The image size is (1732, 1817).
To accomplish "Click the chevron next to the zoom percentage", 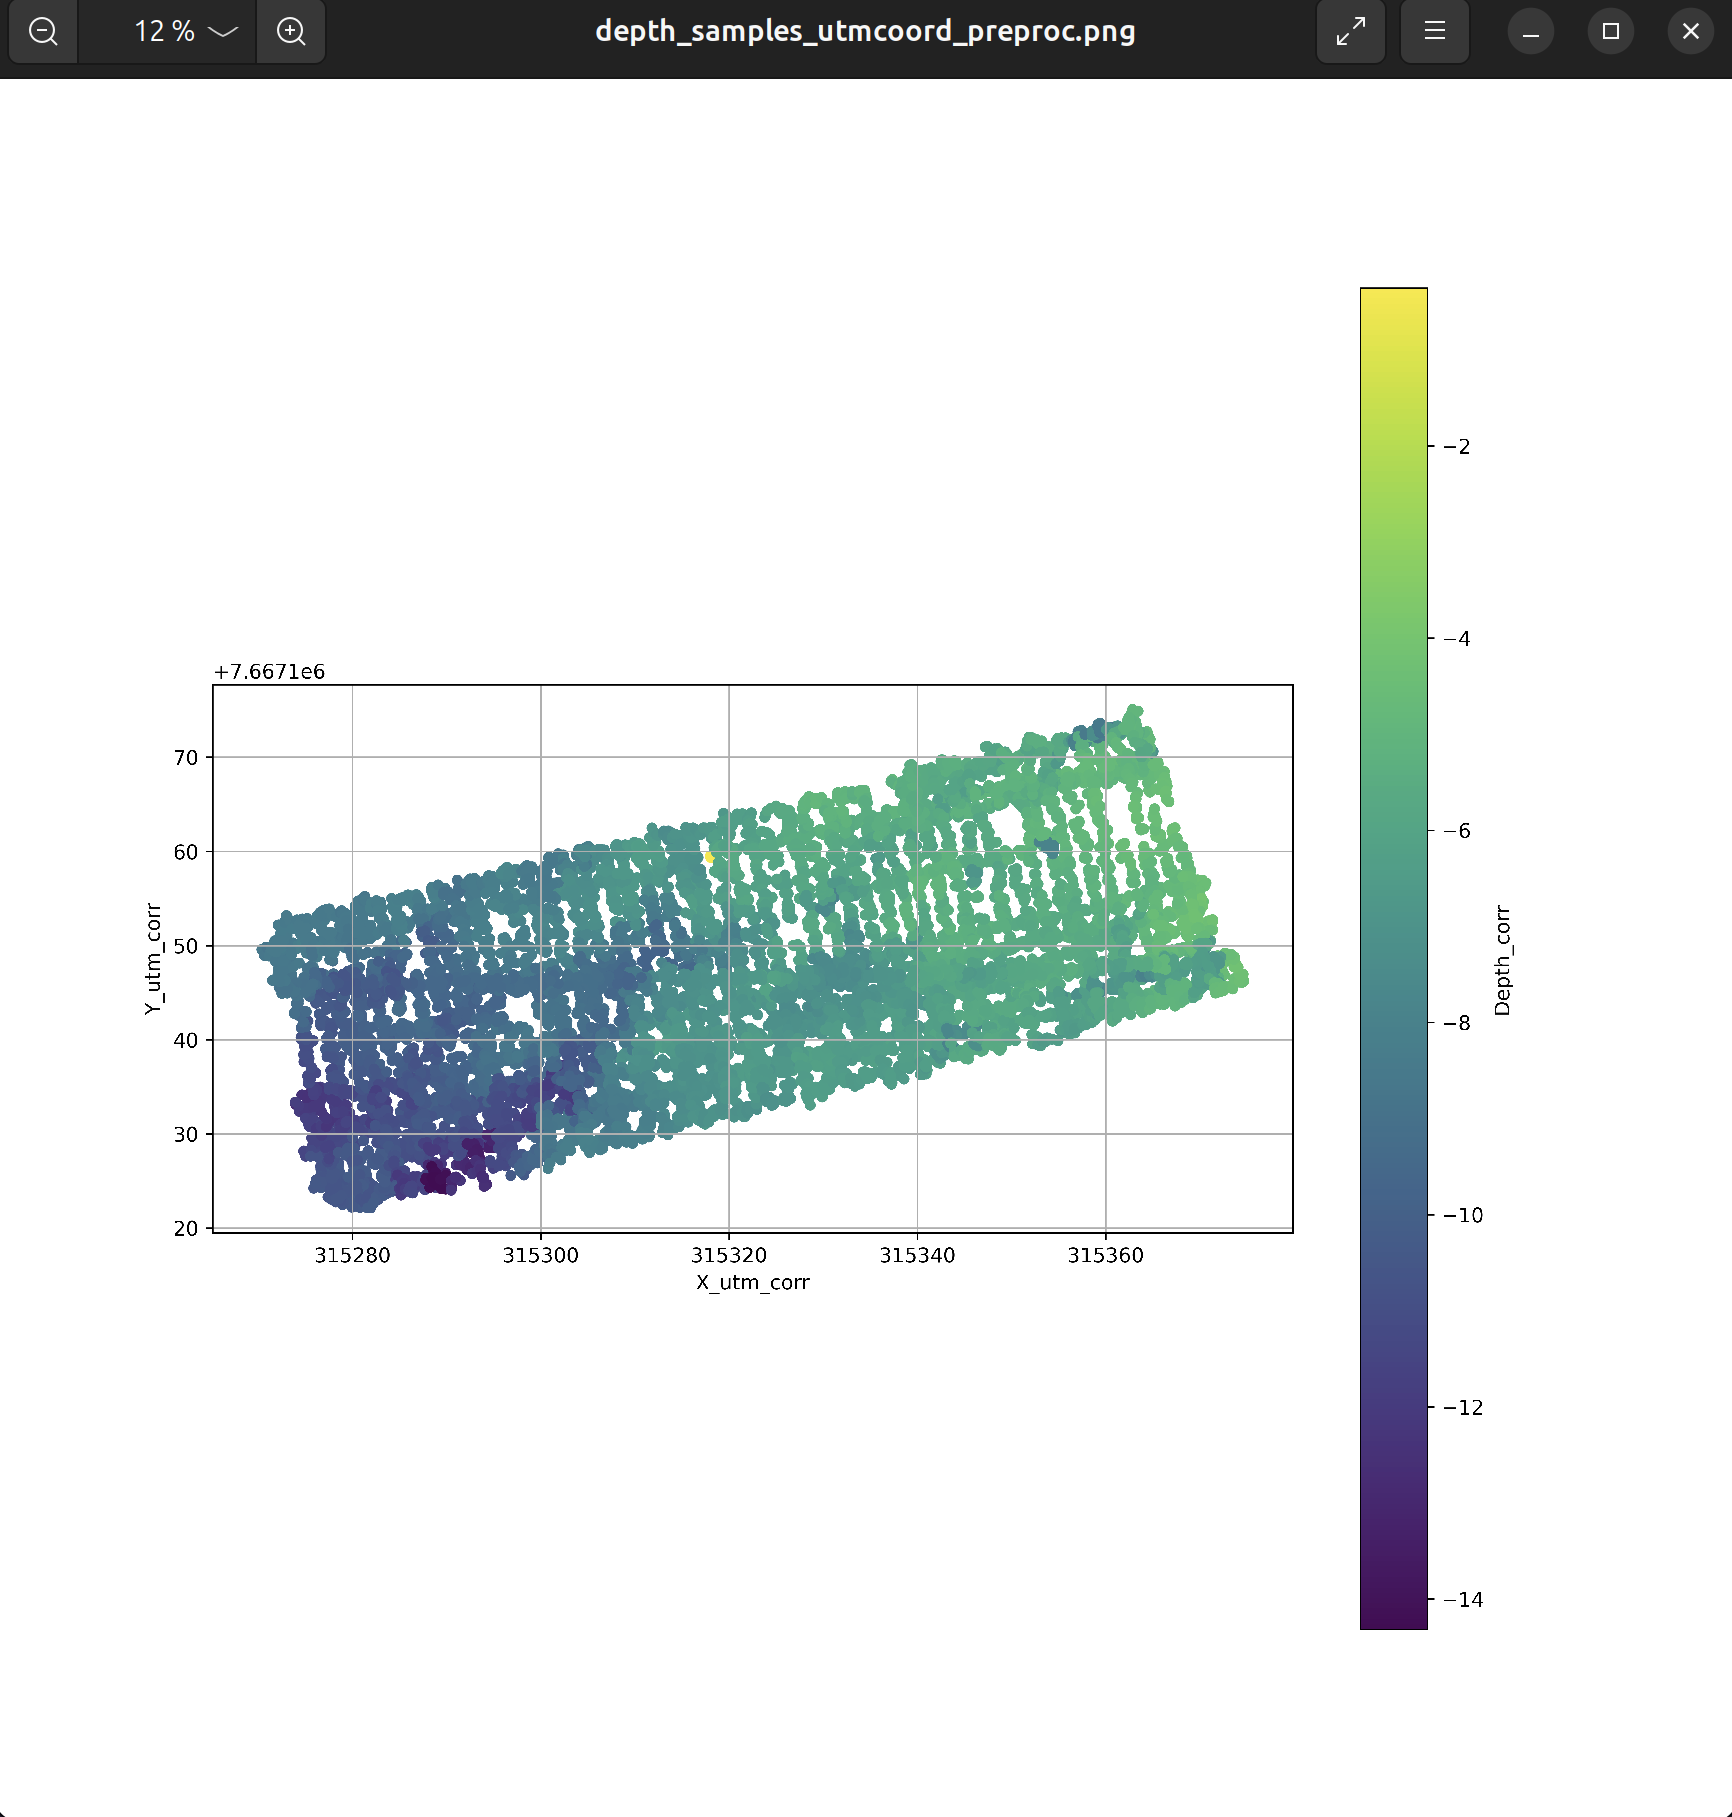I will click(221, 33).
